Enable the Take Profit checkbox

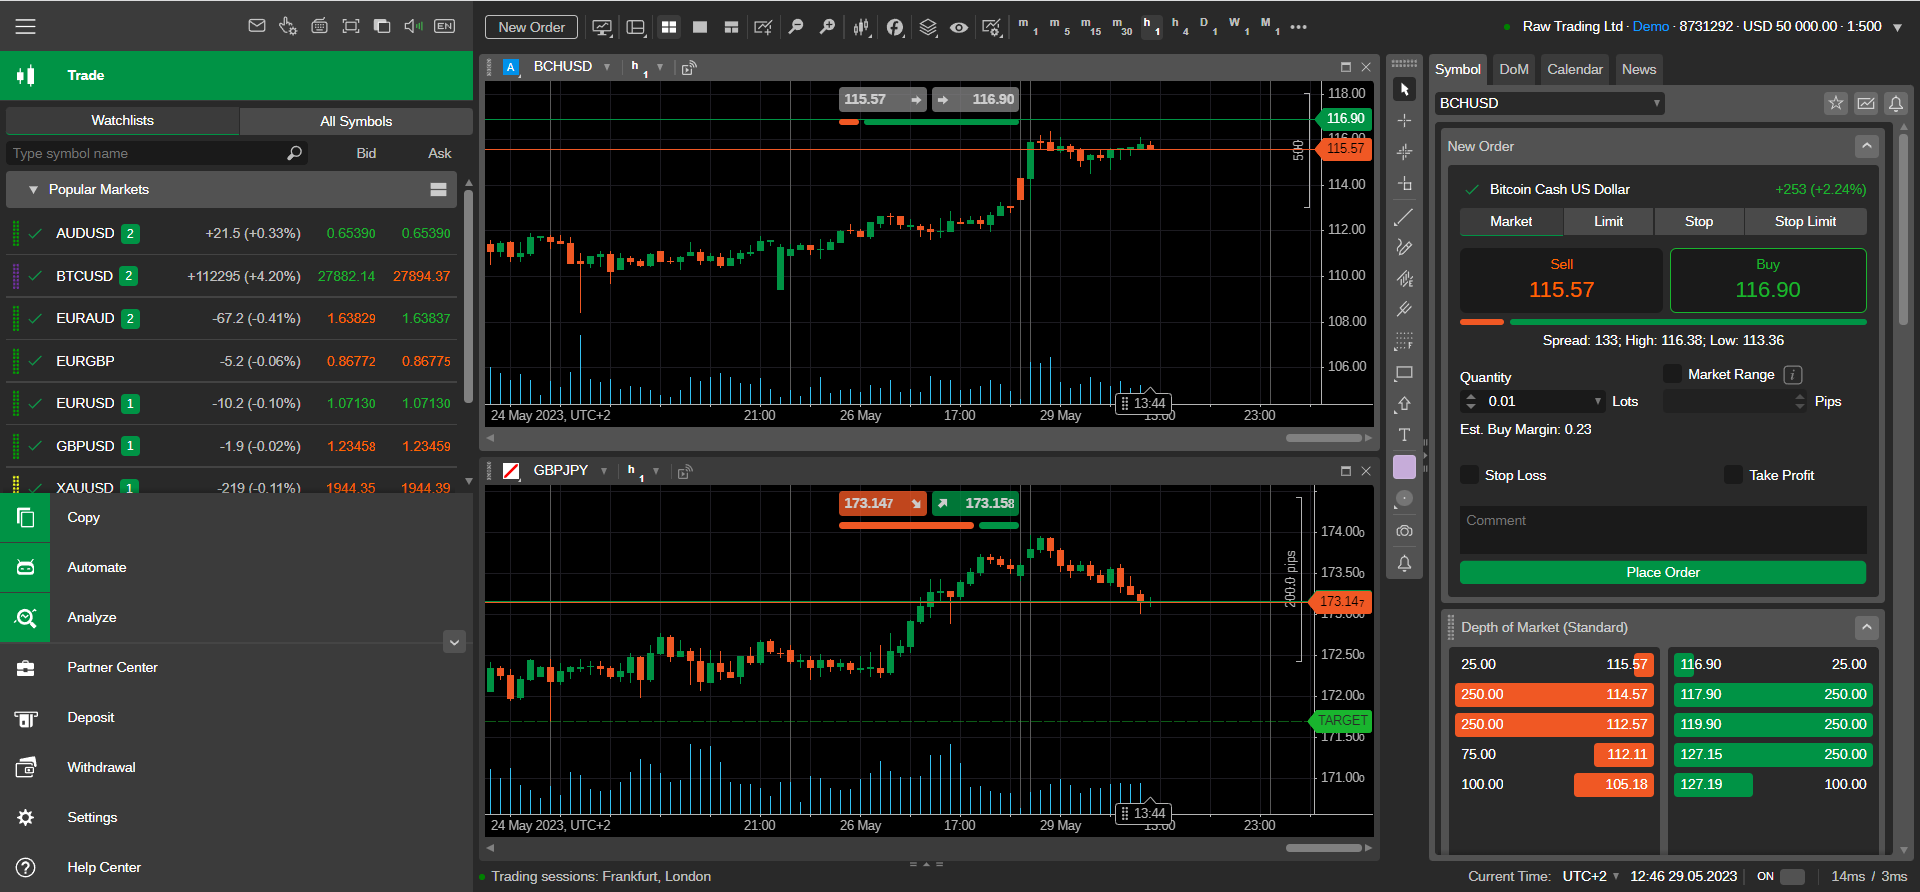tap(1733, 475)
